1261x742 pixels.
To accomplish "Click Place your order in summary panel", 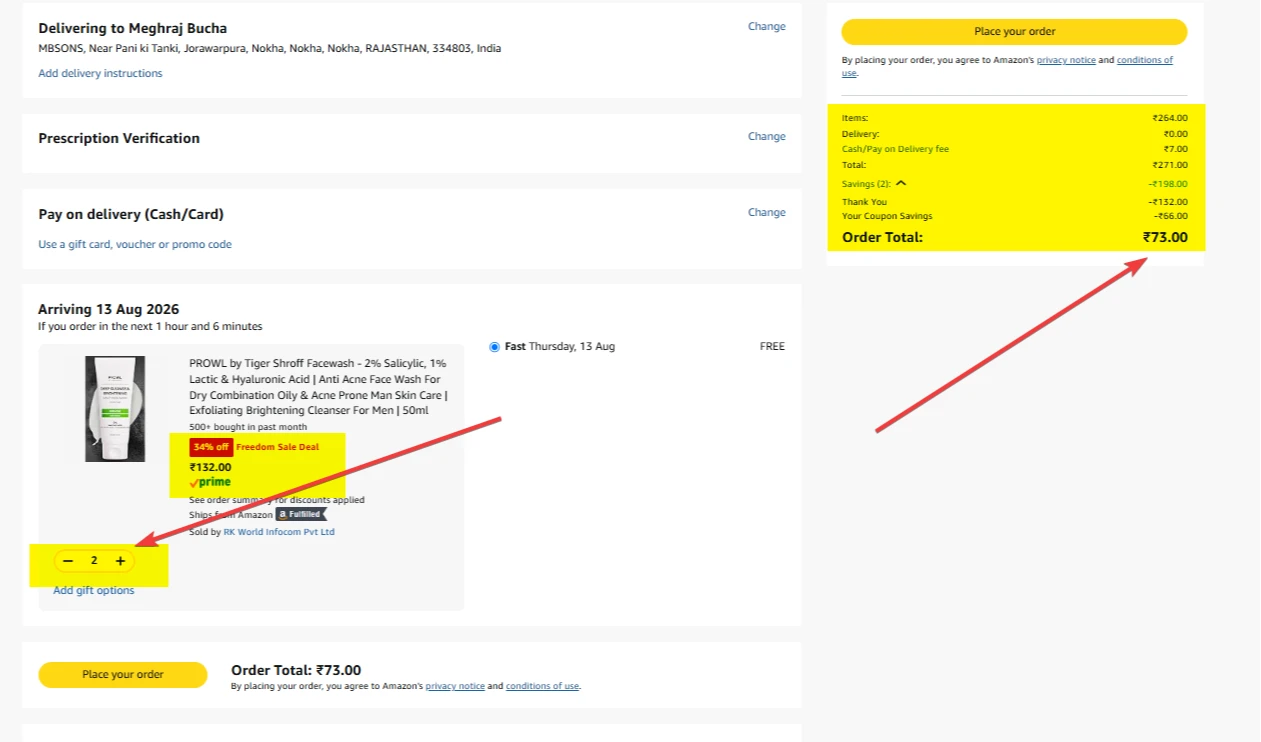I will (1014, 32).
